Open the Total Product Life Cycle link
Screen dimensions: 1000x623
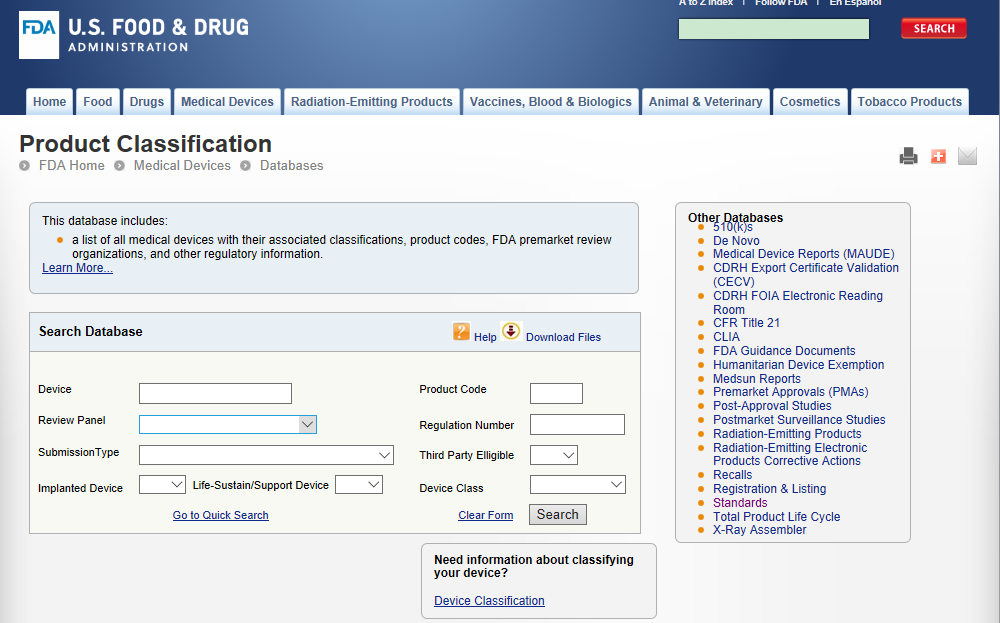(776, 517)
